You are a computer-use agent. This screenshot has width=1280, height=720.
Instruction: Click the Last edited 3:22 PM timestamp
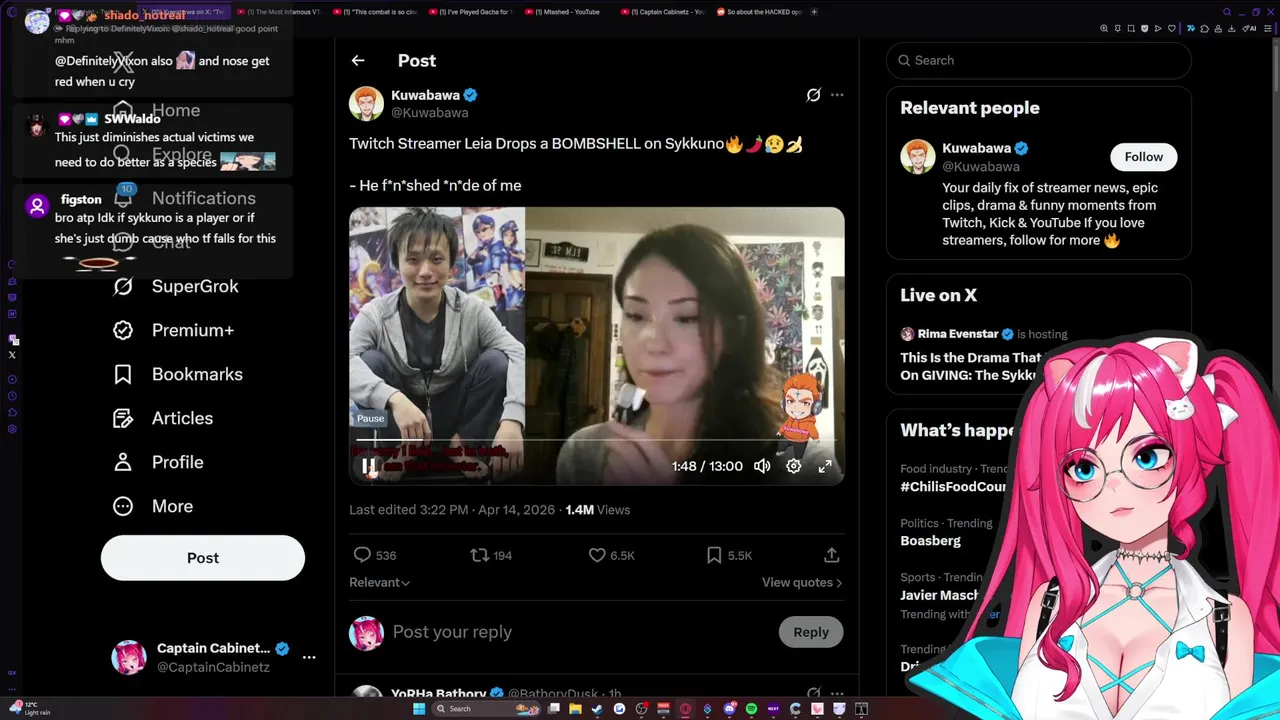(x=452, y=510)
